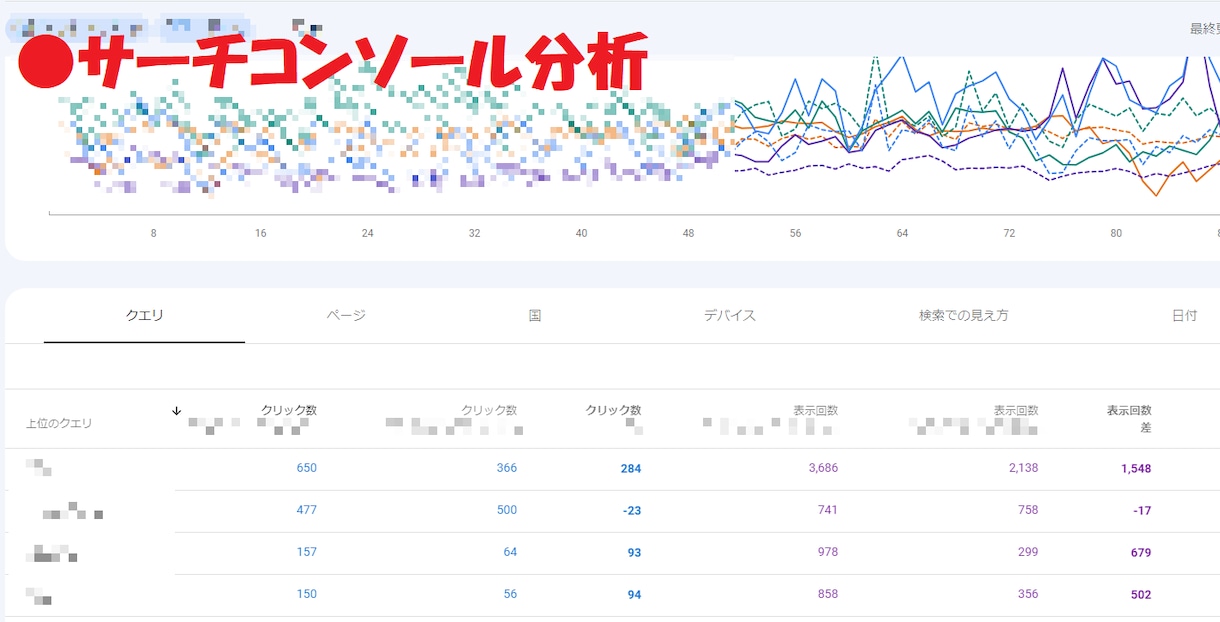The height and width of the screenshot is (622, 1220).
Task: Sort by the 表示回数 差 column header
Action: [x=1129, y=418]
